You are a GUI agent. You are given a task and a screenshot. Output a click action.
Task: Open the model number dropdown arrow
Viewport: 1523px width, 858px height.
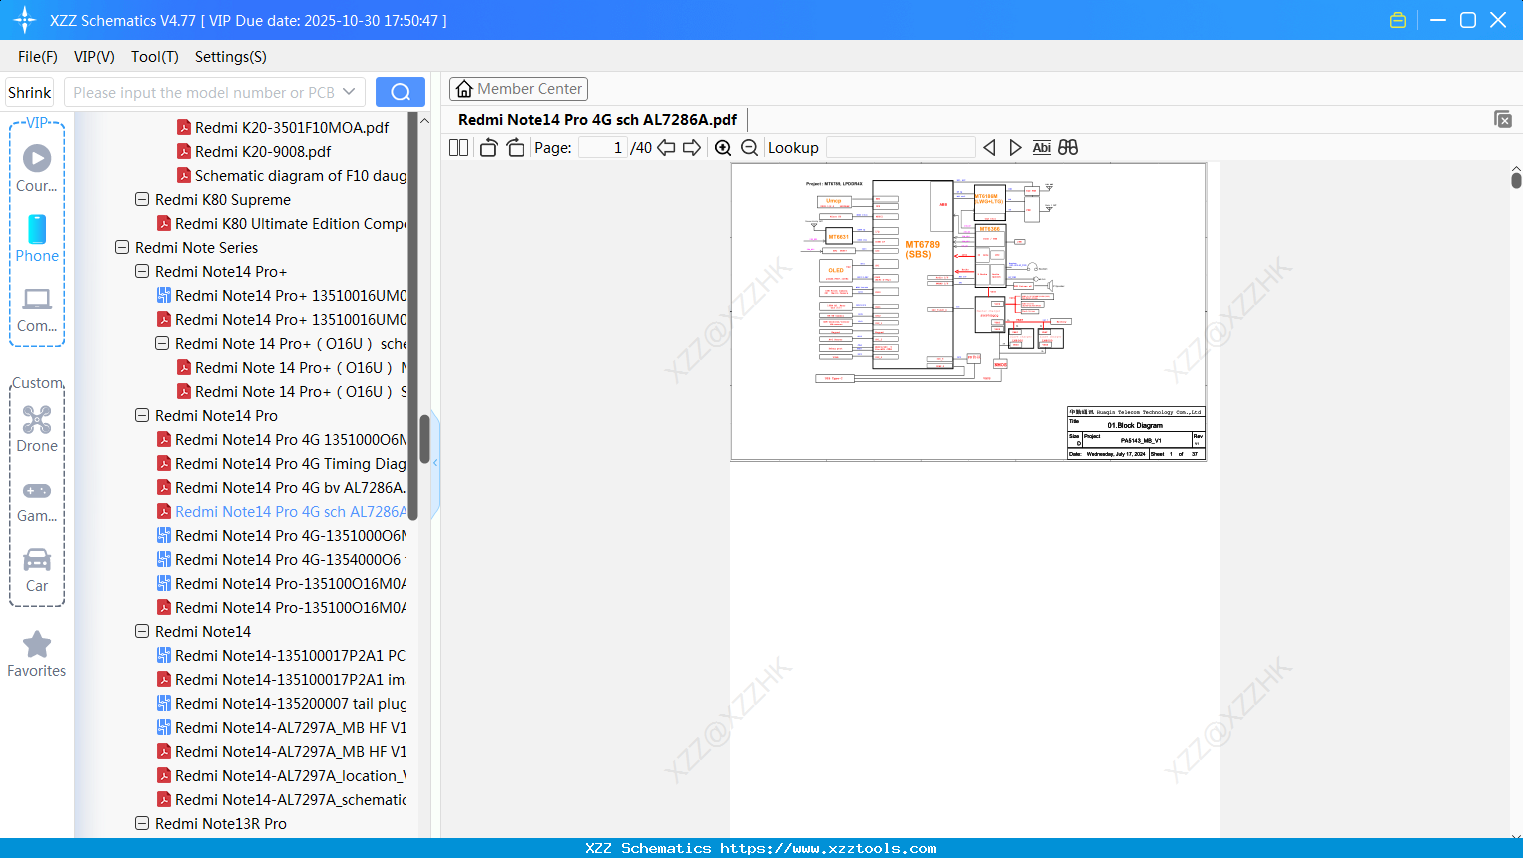point(349,92)
